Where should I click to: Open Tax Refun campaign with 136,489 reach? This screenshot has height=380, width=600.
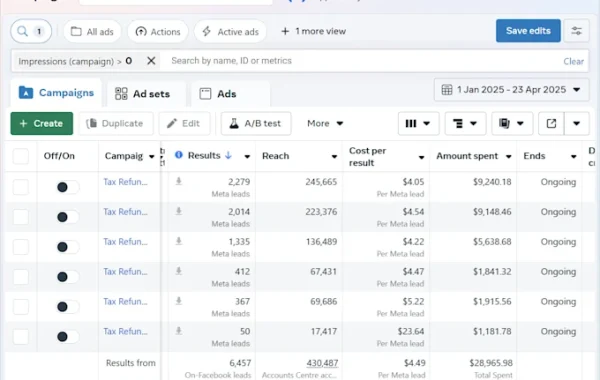click(x=125, y=241)
